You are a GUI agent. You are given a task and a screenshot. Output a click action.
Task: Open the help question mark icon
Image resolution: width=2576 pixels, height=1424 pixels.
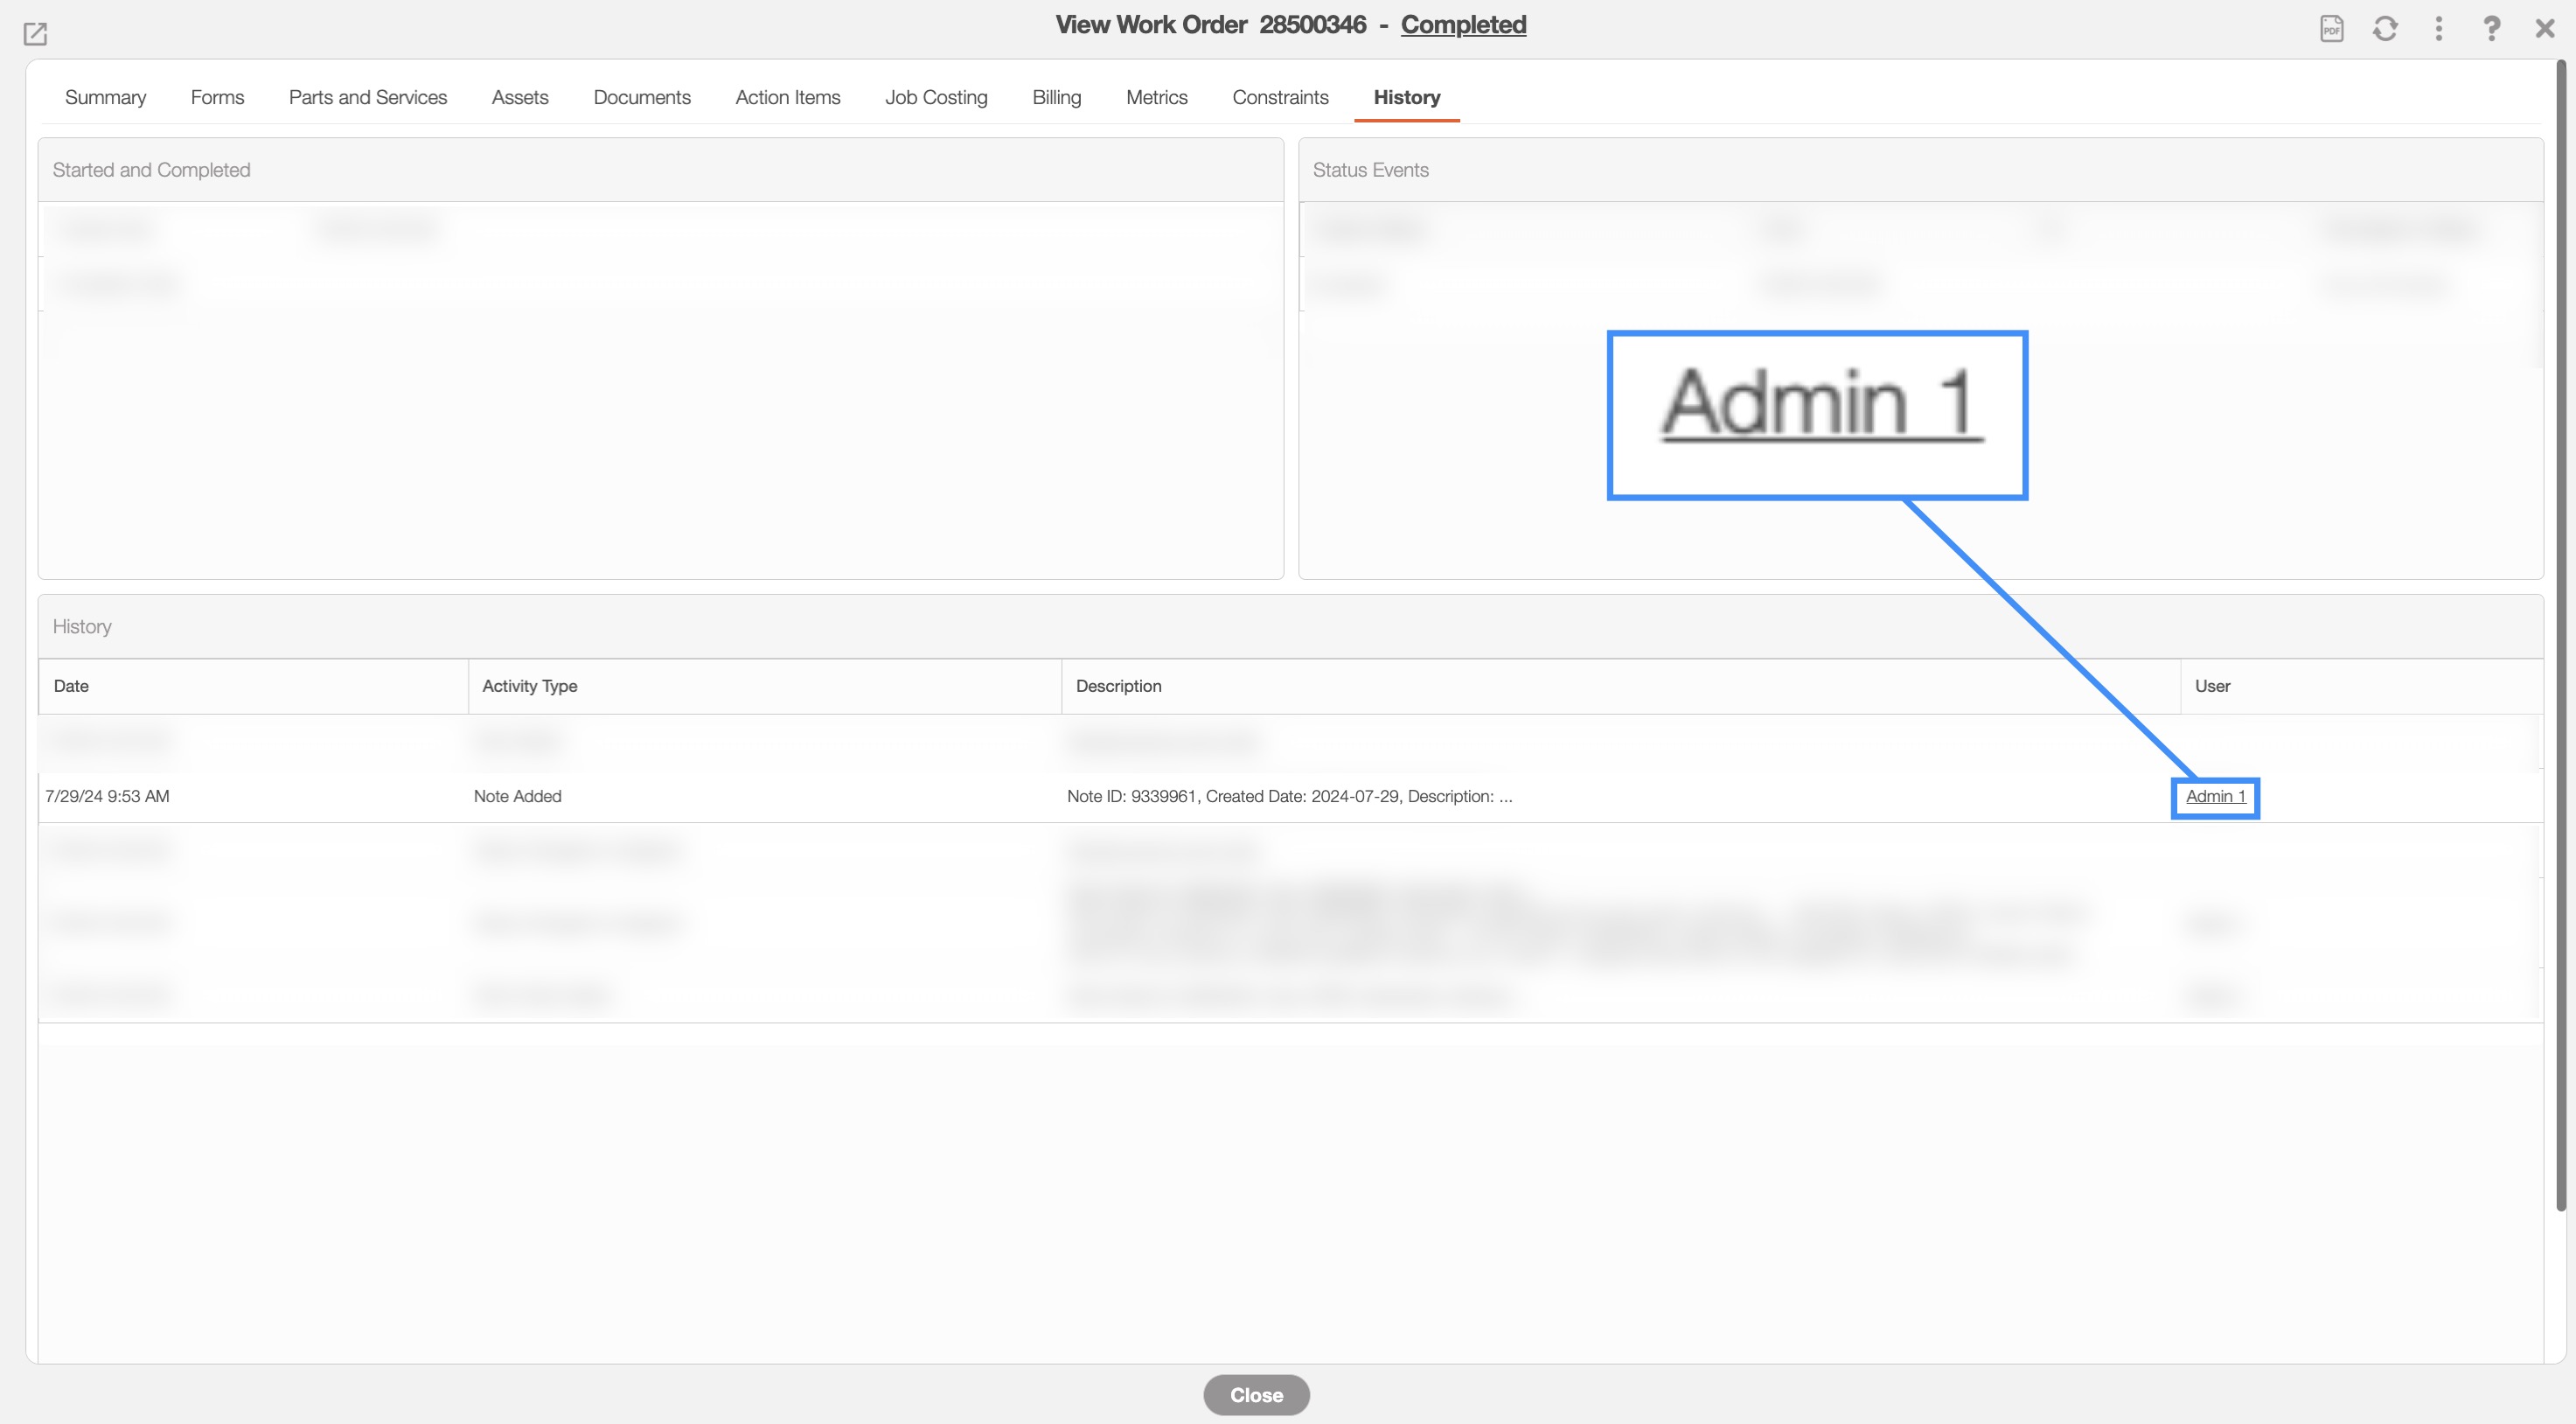(2491, 28)
